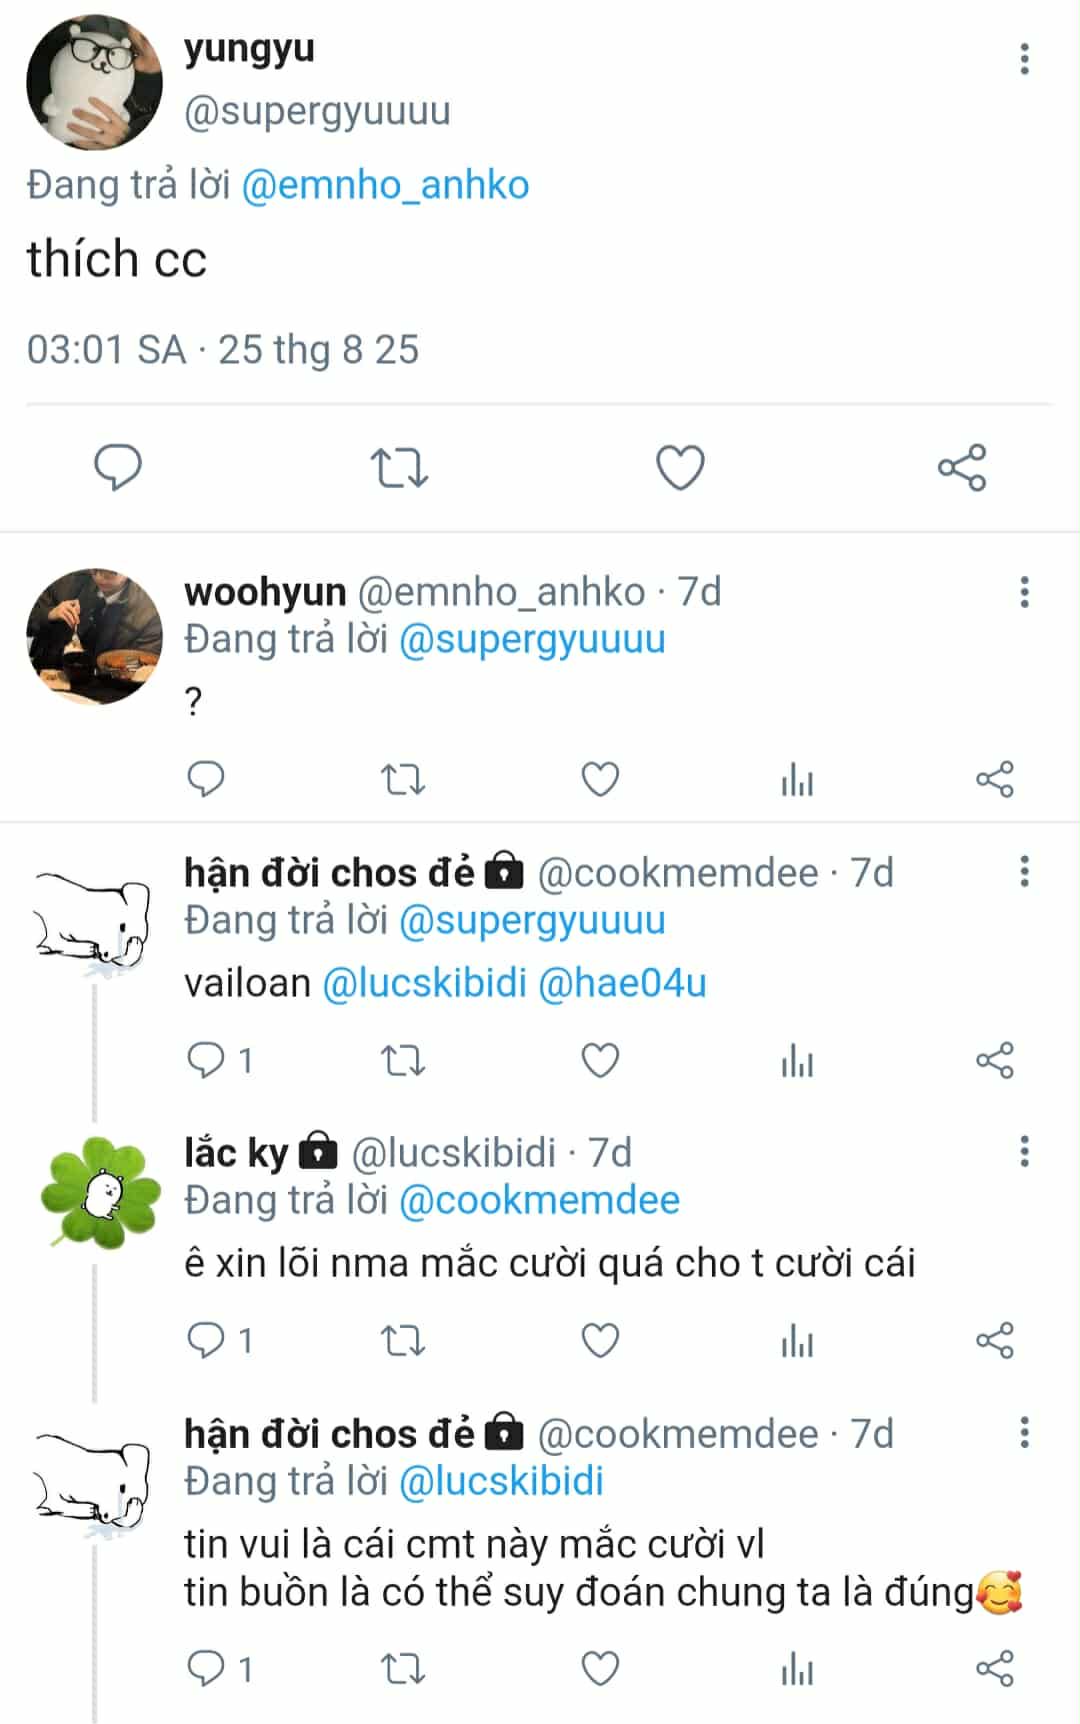Reply to yungyu's main tweet
The width and height of the screenshot is (1080, 1724).
(x=118, y=467)
